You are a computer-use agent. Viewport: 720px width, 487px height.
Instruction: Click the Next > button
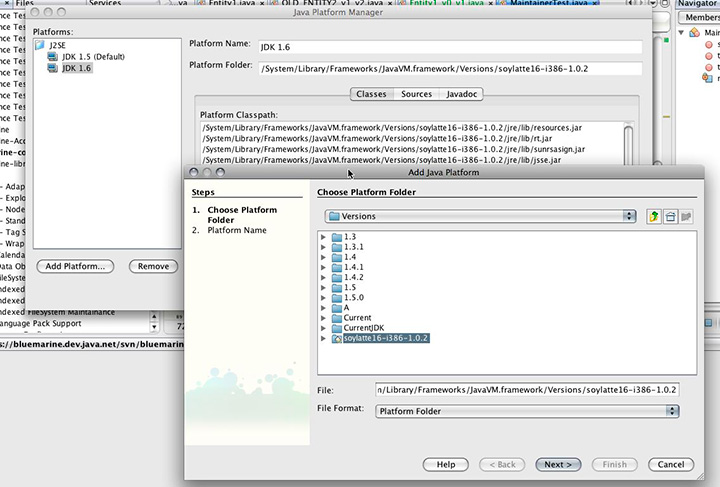[558, 465]
